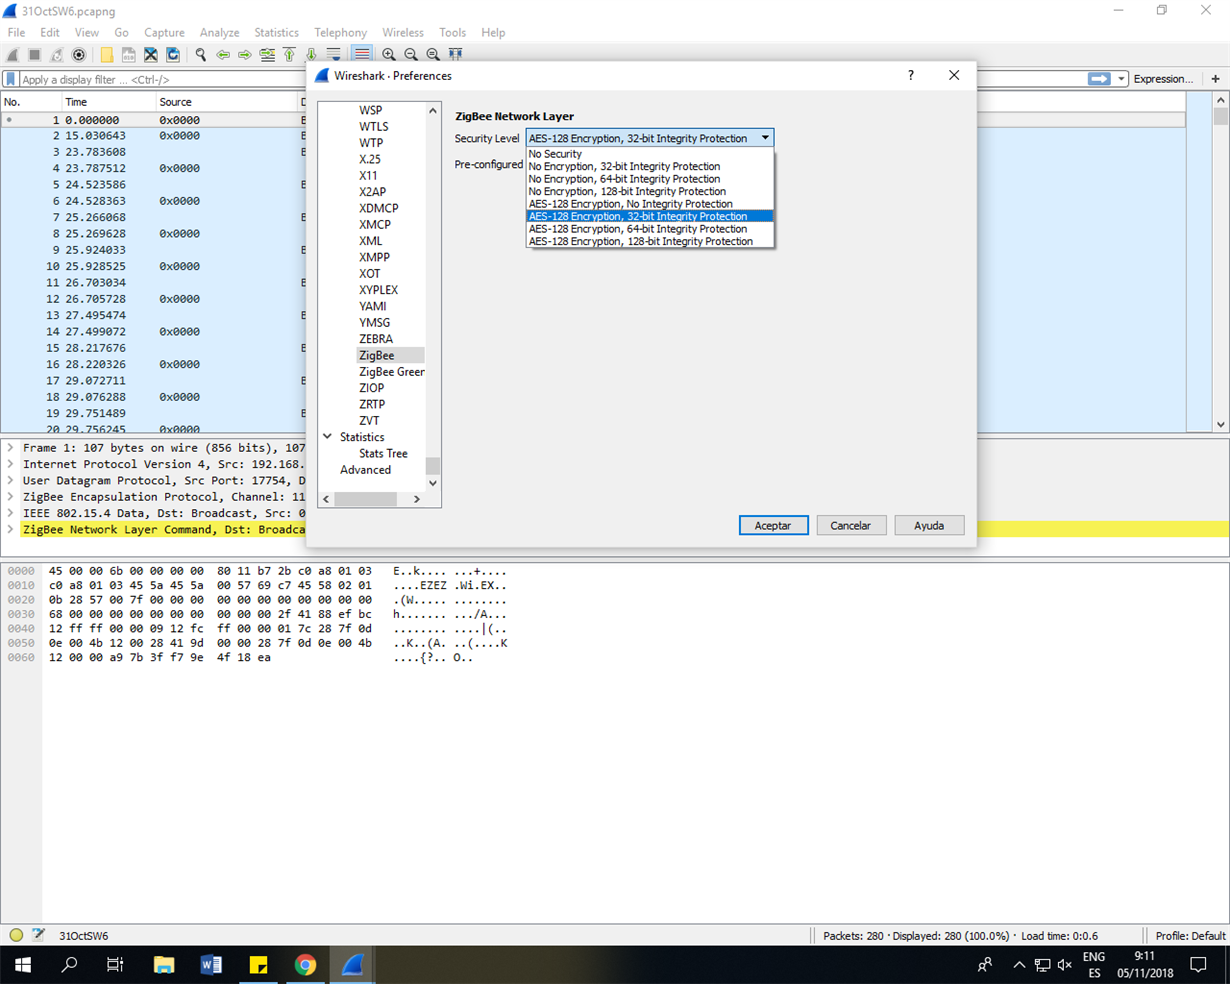Open the Analyze menu
The width and height of the screenshot is (1230, 984).
[219, 32]
